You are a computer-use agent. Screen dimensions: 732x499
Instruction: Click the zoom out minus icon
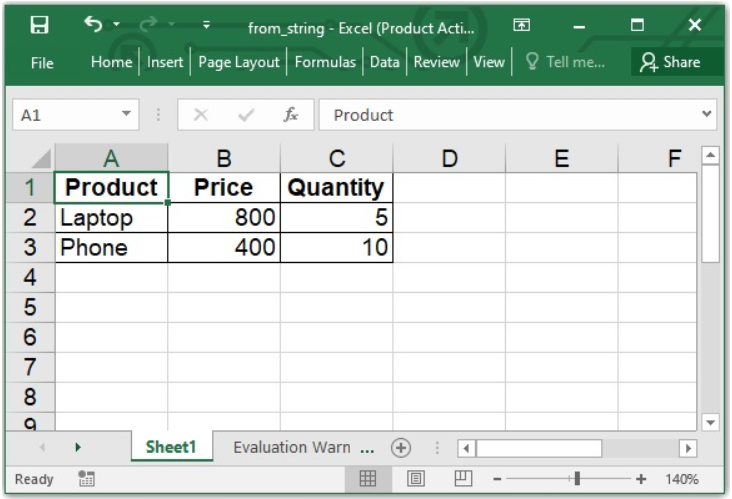pyautogui.click(x=497, y=479)
